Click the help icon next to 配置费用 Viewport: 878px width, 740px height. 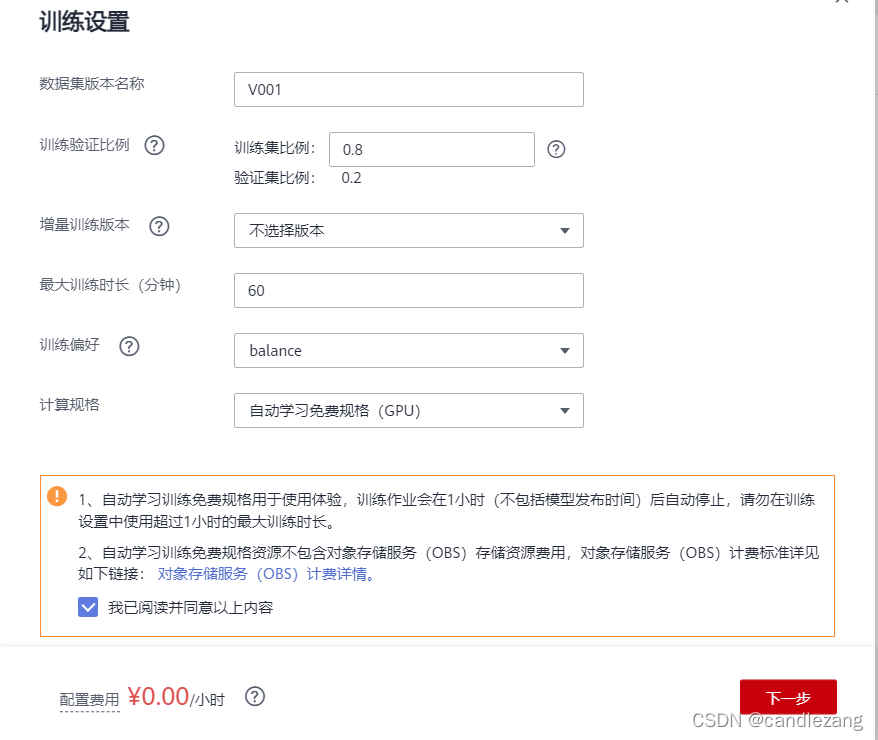click(x=255, y=697)
